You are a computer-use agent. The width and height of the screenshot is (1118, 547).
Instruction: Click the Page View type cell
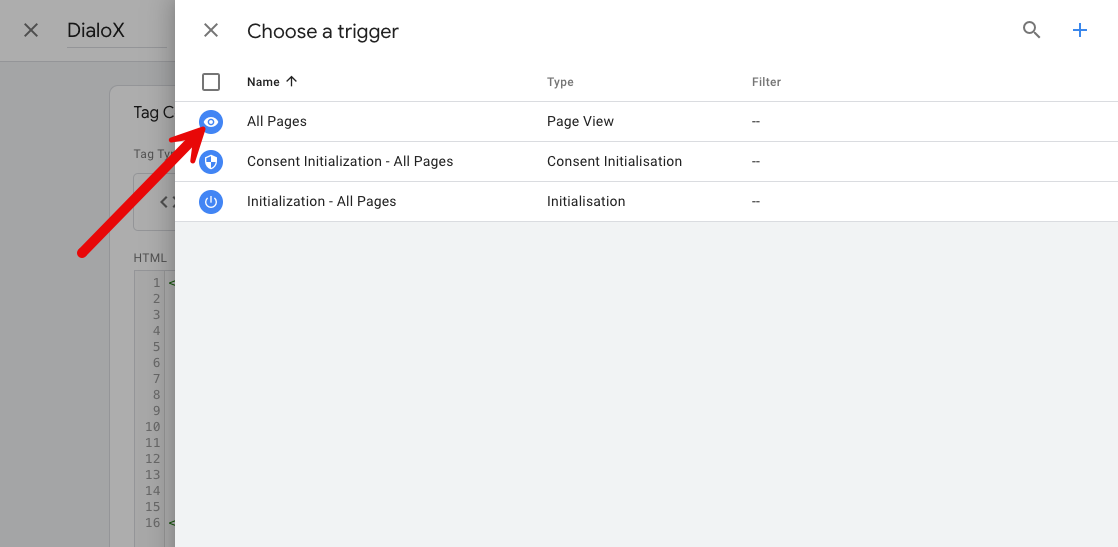580,121
